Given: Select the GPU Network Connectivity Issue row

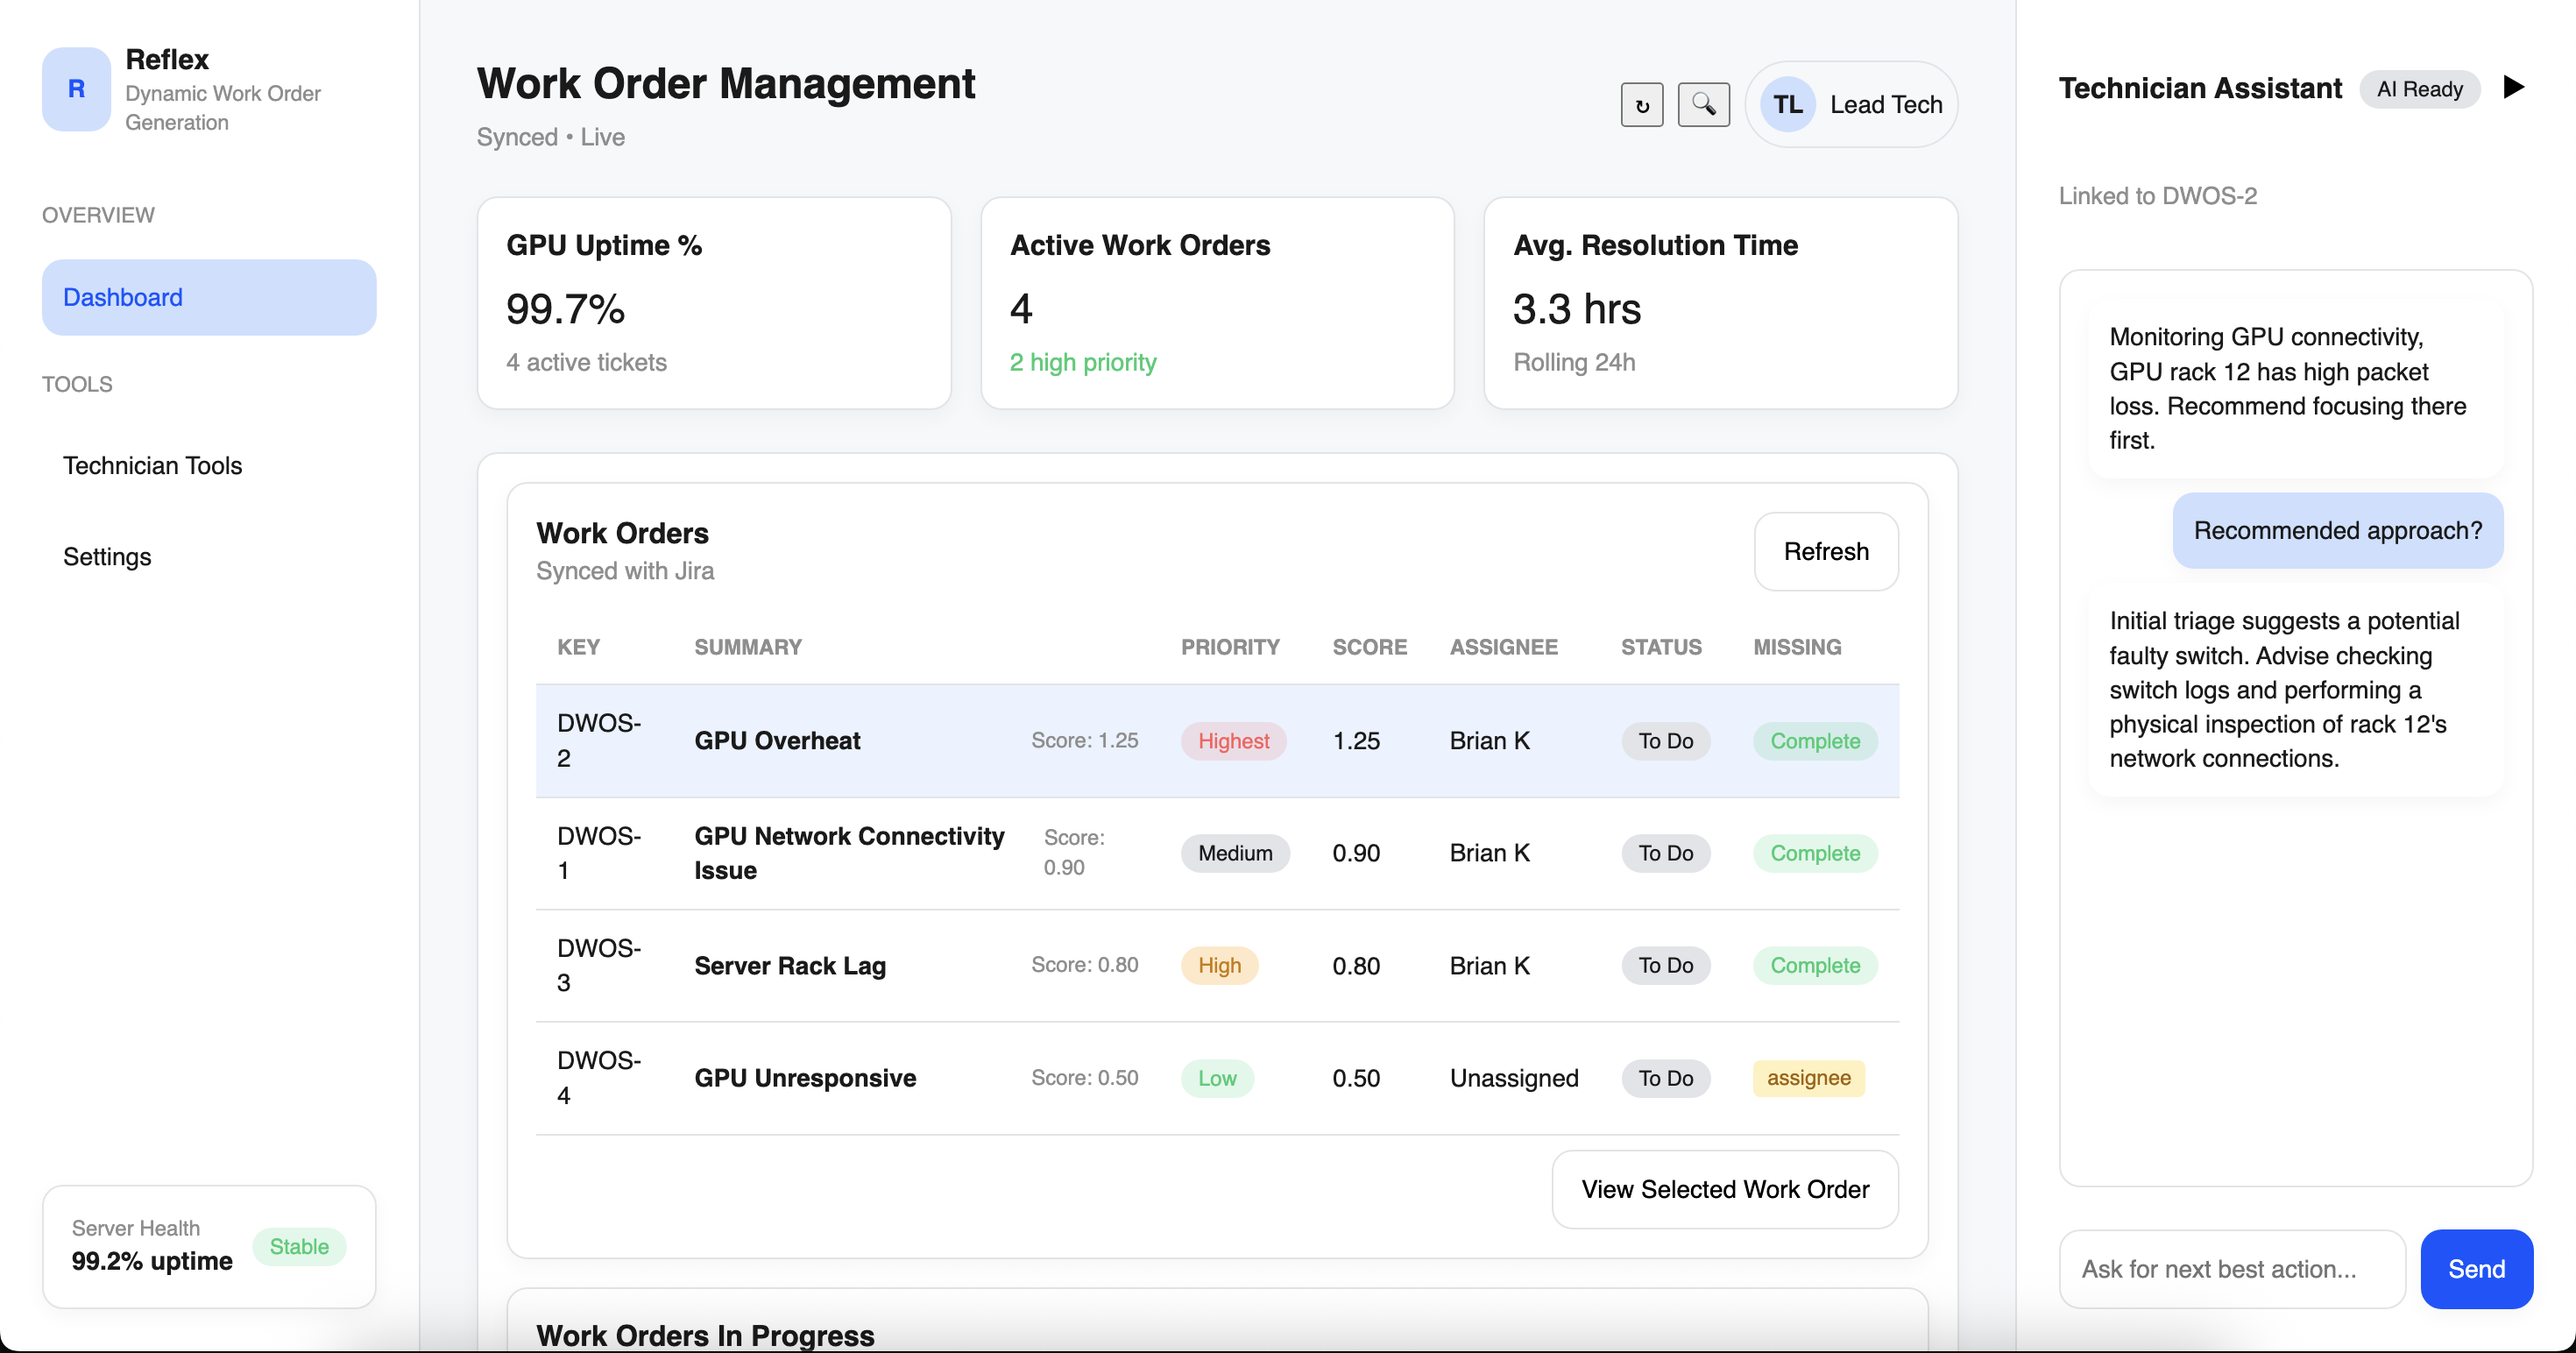Looking at the screenshot, I should click(x=848, y=852).
